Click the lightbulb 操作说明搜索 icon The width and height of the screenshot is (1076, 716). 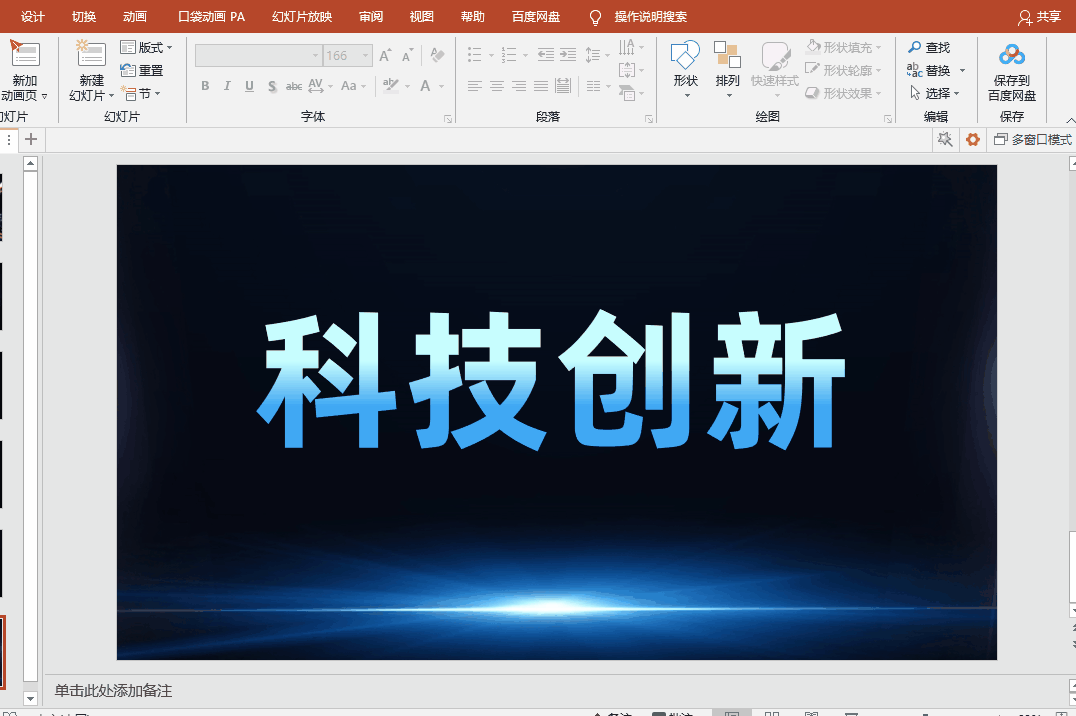tap(595, 17)
